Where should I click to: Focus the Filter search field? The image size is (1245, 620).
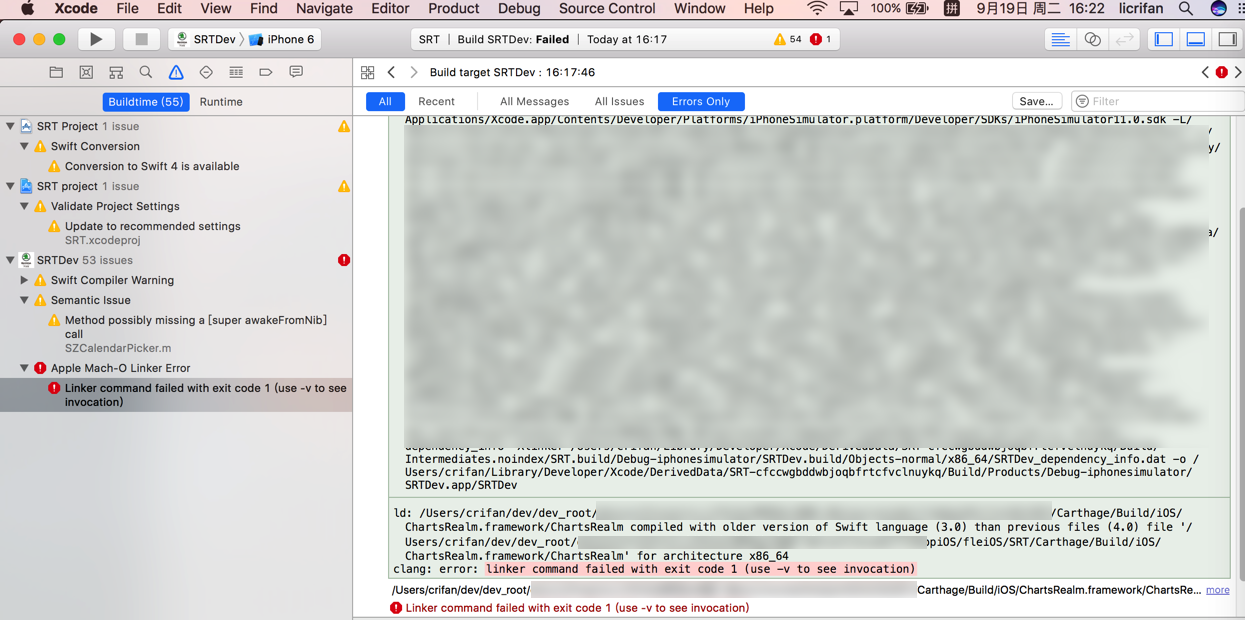click(1158, 101)
